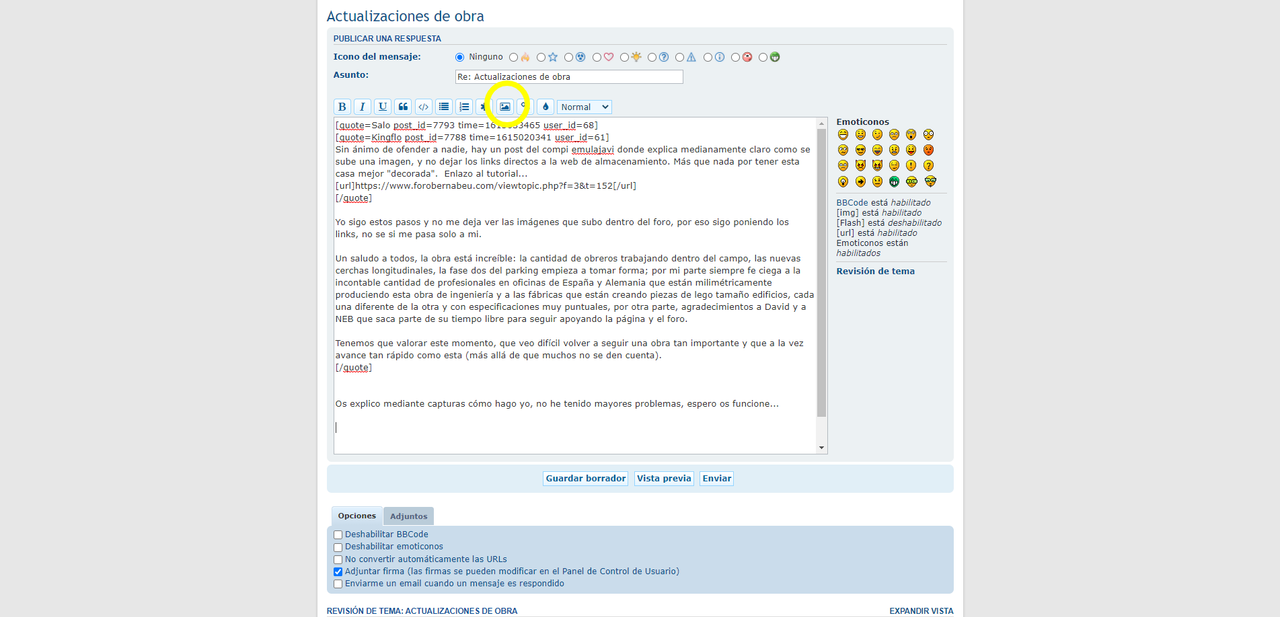The width and height of the screenshot is (1280, 617).
Task: Apply italic formatting with the I button
Action: [362, 107]
